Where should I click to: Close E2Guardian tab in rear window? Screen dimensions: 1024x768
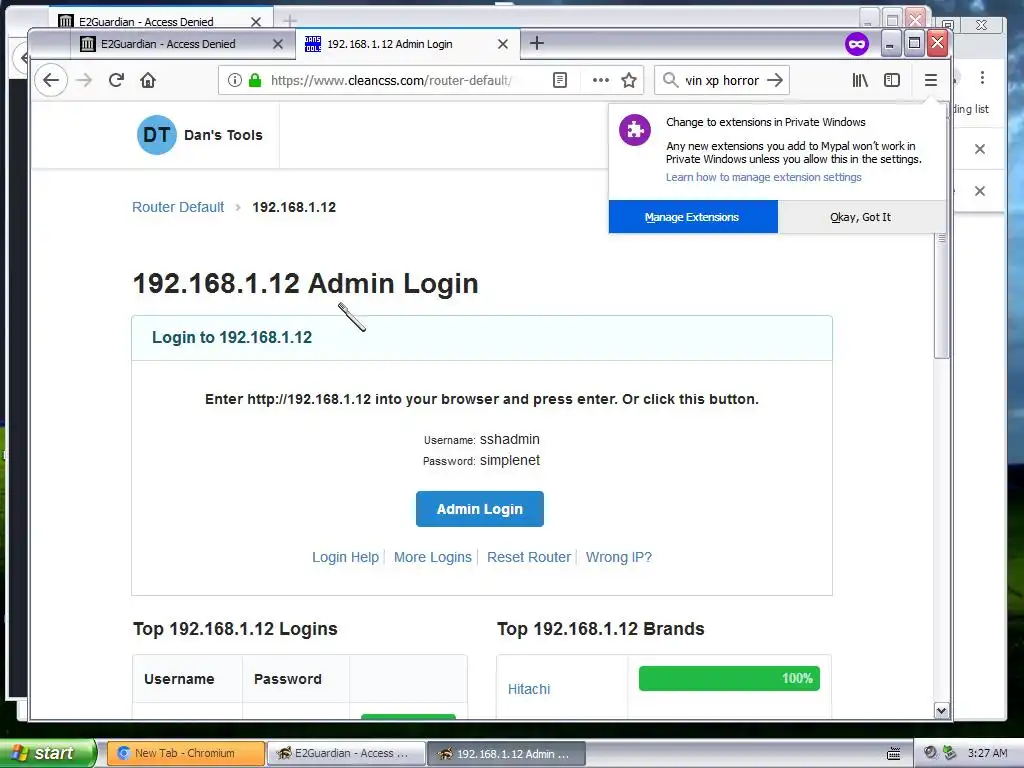tap(256, 22)
